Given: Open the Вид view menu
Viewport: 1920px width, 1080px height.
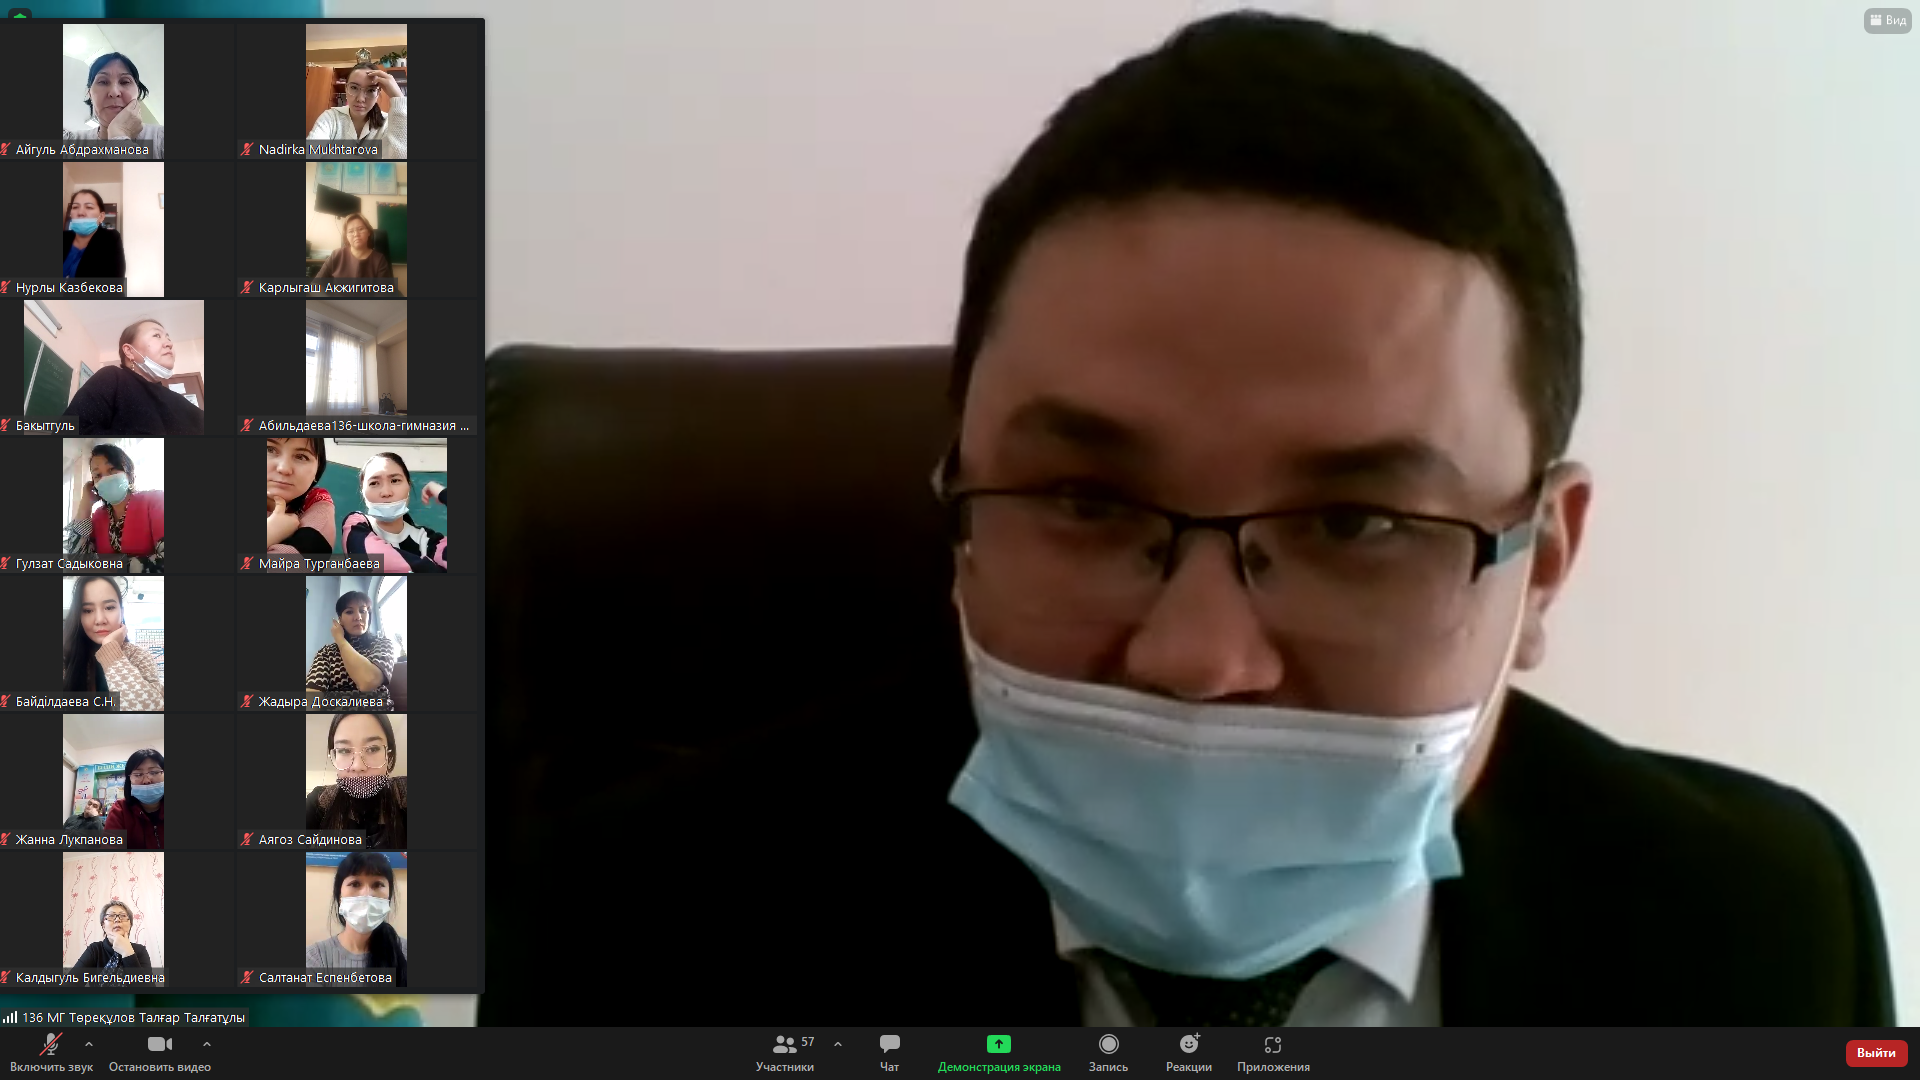Looking at the screenshot, I should pos(1887,20).
